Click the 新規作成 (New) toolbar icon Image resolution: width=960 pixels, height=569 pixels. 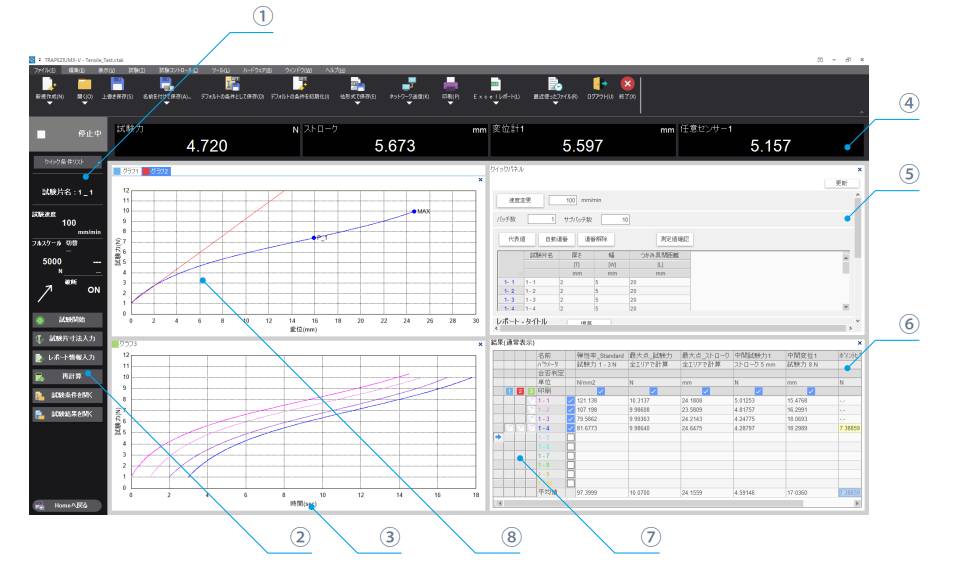tap(48, 84)
